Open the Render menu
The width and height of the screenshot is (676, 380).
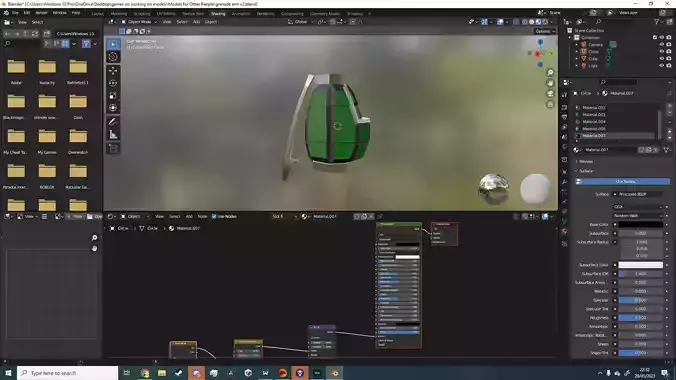[41, 13]
